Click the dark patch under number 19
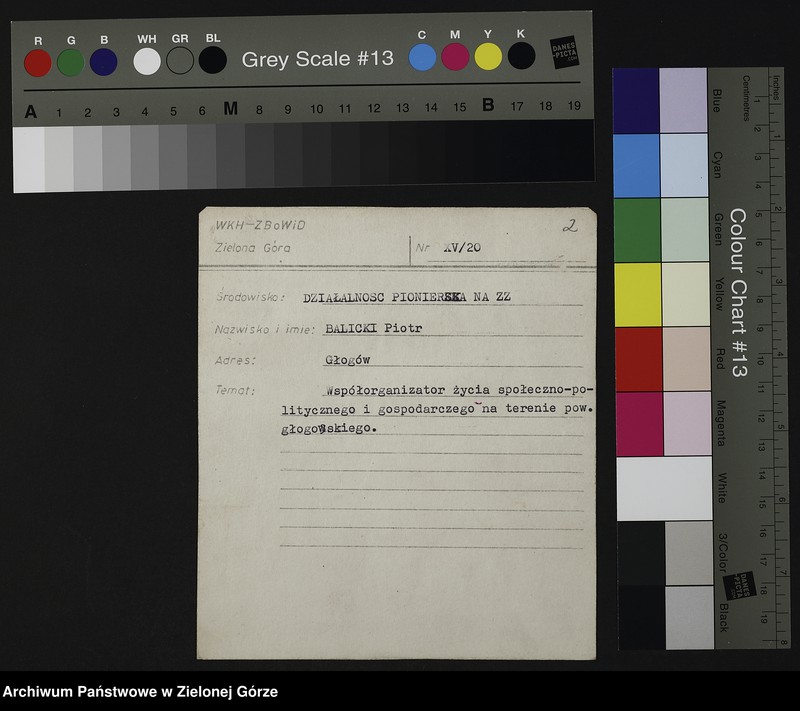The width and height of the screenshot is (800, 711). click(x=576, y=155)
